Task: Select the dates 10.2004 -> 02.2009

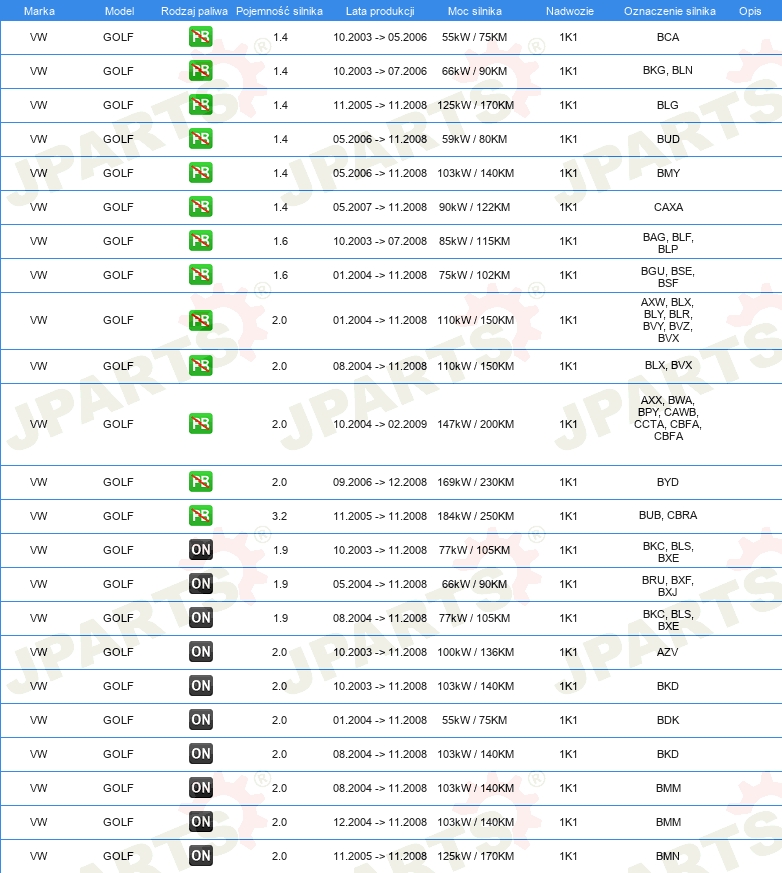Action: 380,424
